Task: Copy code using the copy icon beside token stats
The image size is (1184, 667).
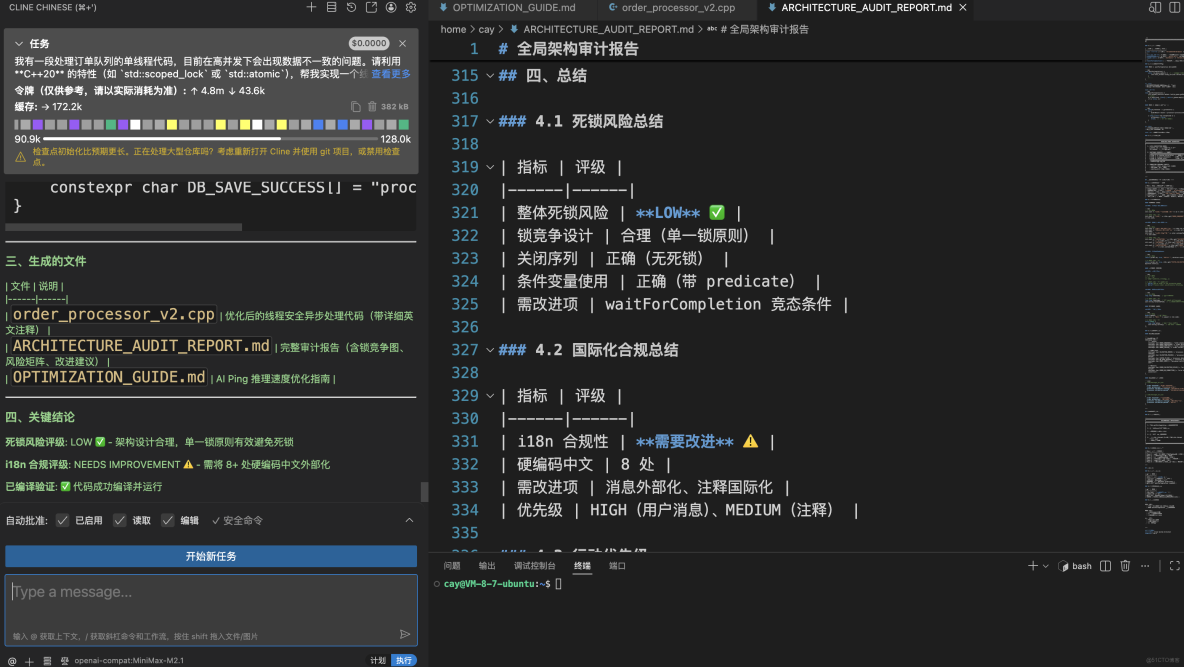Action: pos(356,105)
